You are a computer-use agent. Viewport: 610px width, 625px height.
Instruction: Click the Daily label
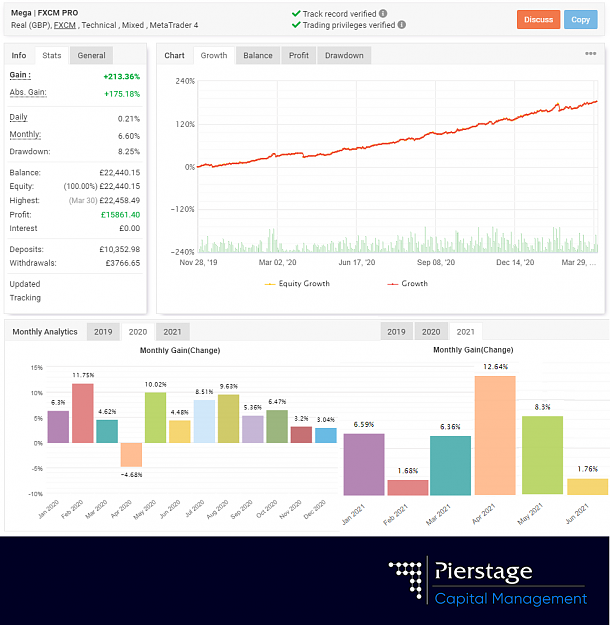(x=18, y=117)
